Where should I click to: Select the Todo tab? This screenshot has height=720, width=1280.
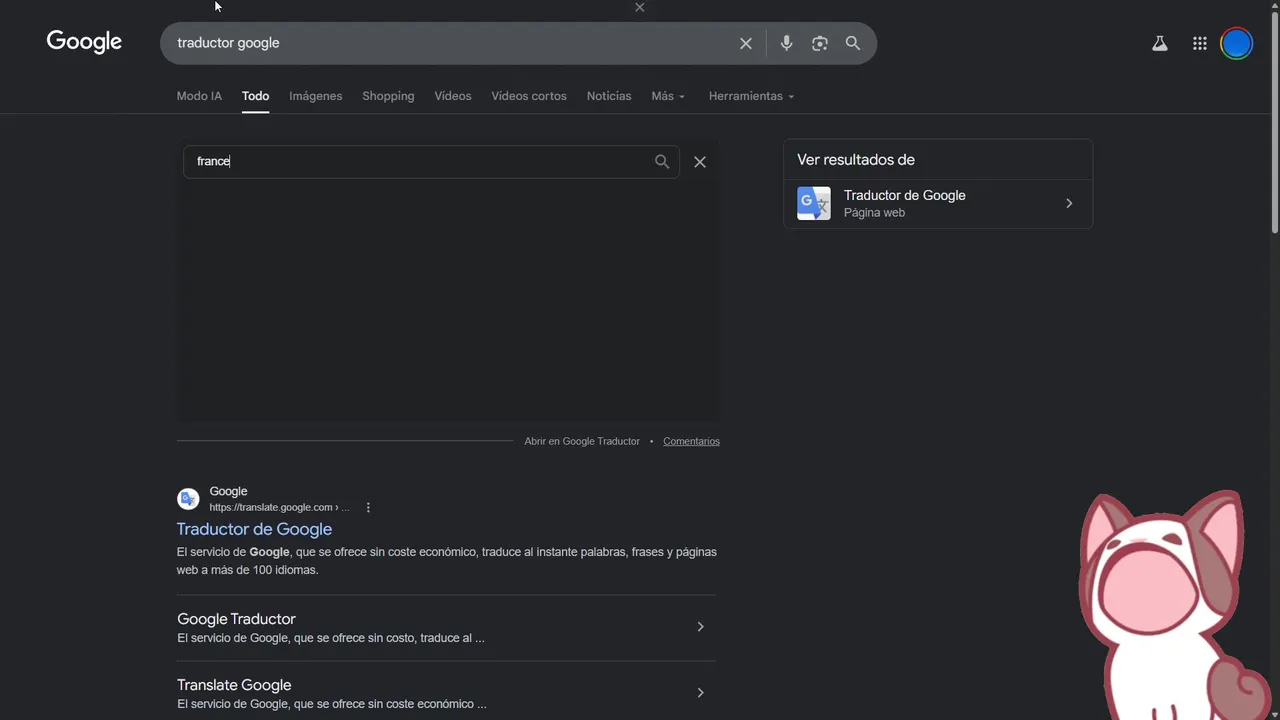[x=255, y=96]
